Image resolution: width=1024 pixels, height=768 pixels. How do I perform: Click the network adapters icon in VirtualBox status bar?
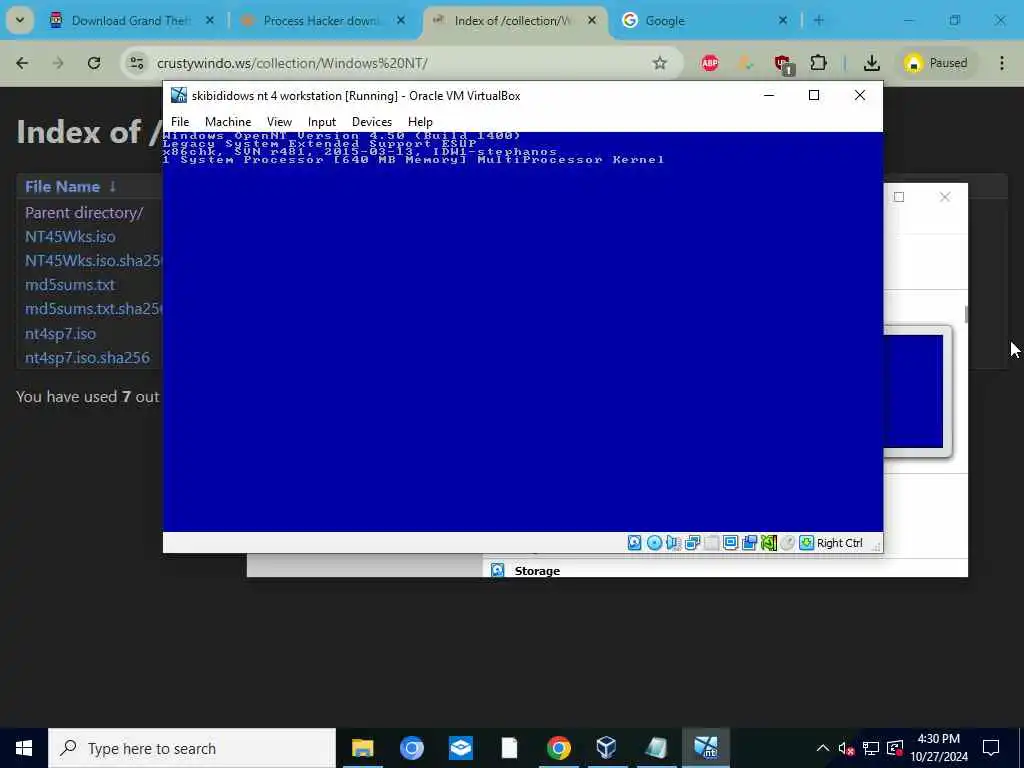click(692, 543)
